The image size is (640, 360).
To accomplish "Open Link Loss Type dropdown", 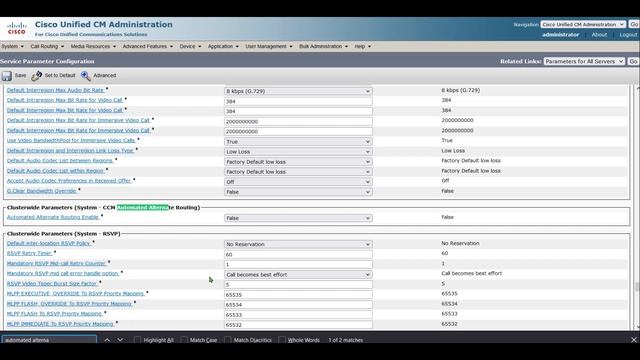I will pos(298,151).
